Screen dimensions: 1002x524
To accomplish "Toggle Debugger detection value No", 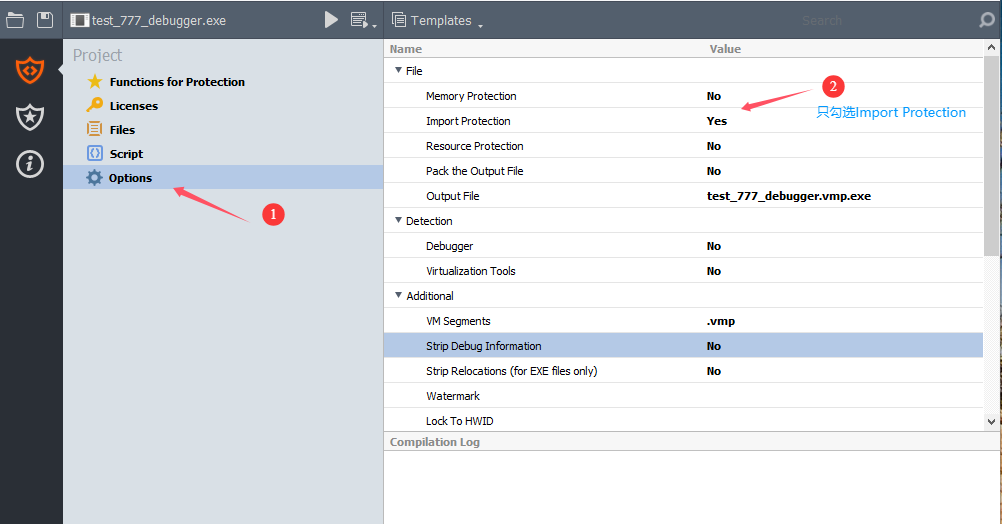I will (x=713, y=246).
